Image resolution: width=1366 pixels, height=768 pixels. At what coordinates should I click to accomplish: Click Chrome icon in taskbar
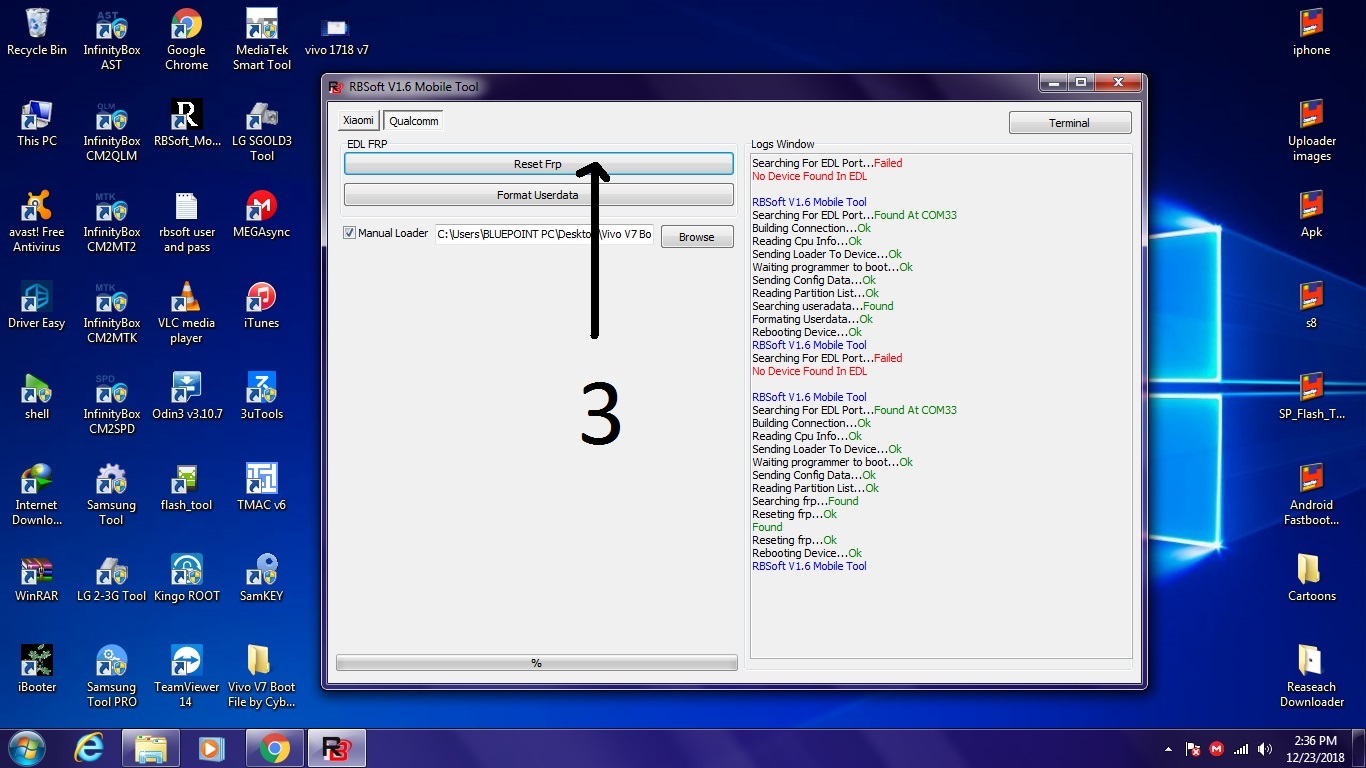tap(273, 748)
